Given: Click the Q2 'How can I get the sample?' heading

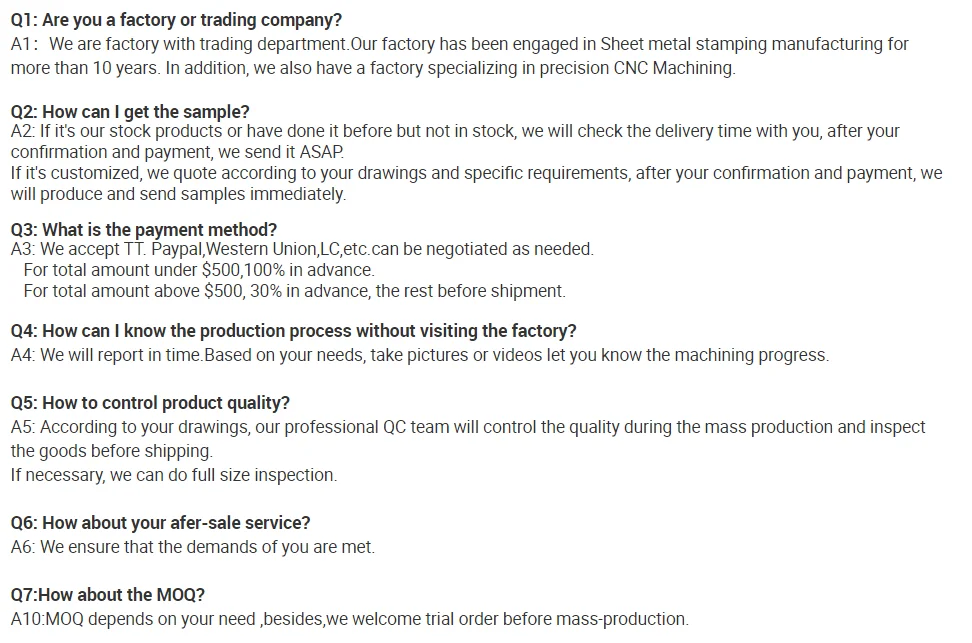Looking at the screenshot, I should pyautogui.click(x=130, y=112).
